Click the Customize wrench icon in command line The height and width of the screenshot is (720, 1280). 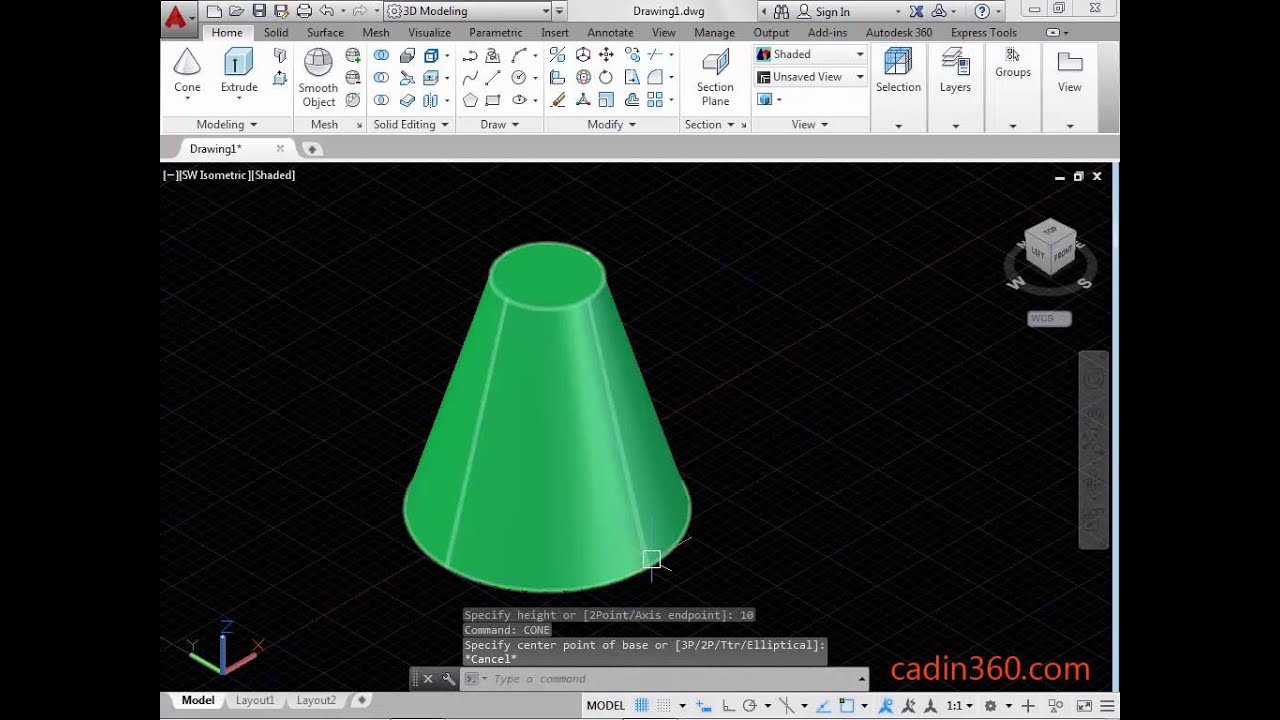[x=448, y=679]
